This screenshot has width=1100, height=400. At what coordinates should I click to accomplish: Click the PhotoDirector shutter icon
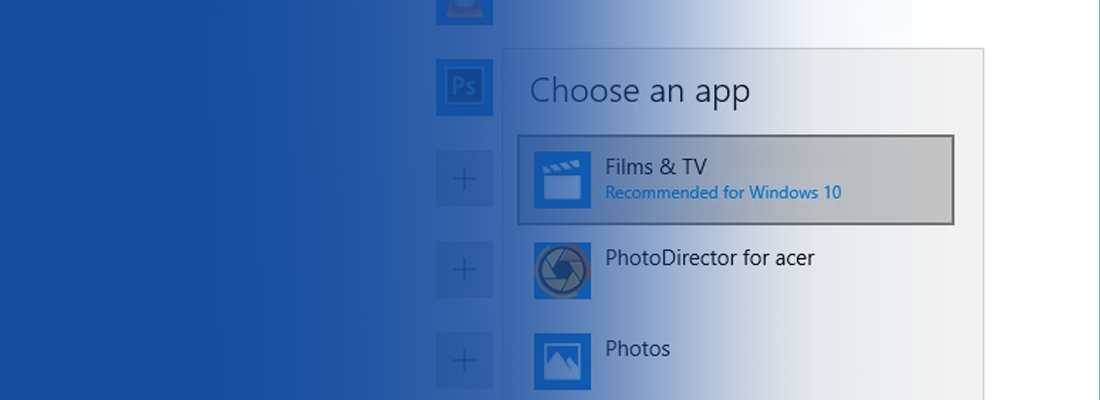click(x=562, y=271)
